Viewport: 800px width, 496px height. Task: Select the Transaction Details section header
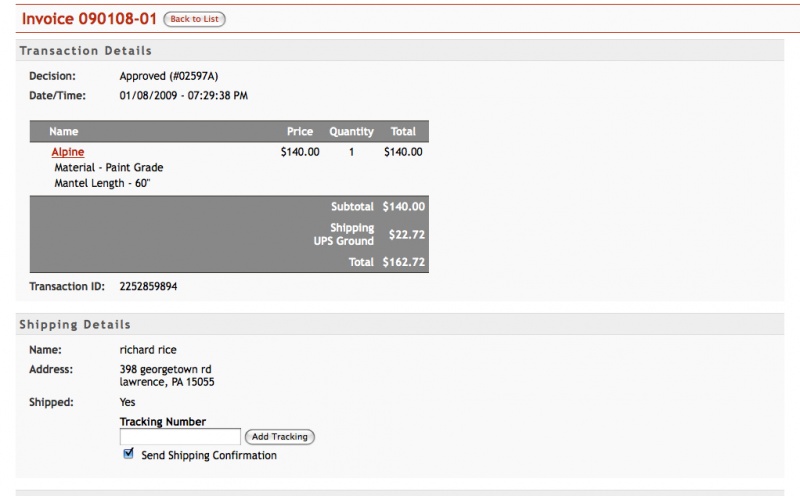[x=86, y=51]
